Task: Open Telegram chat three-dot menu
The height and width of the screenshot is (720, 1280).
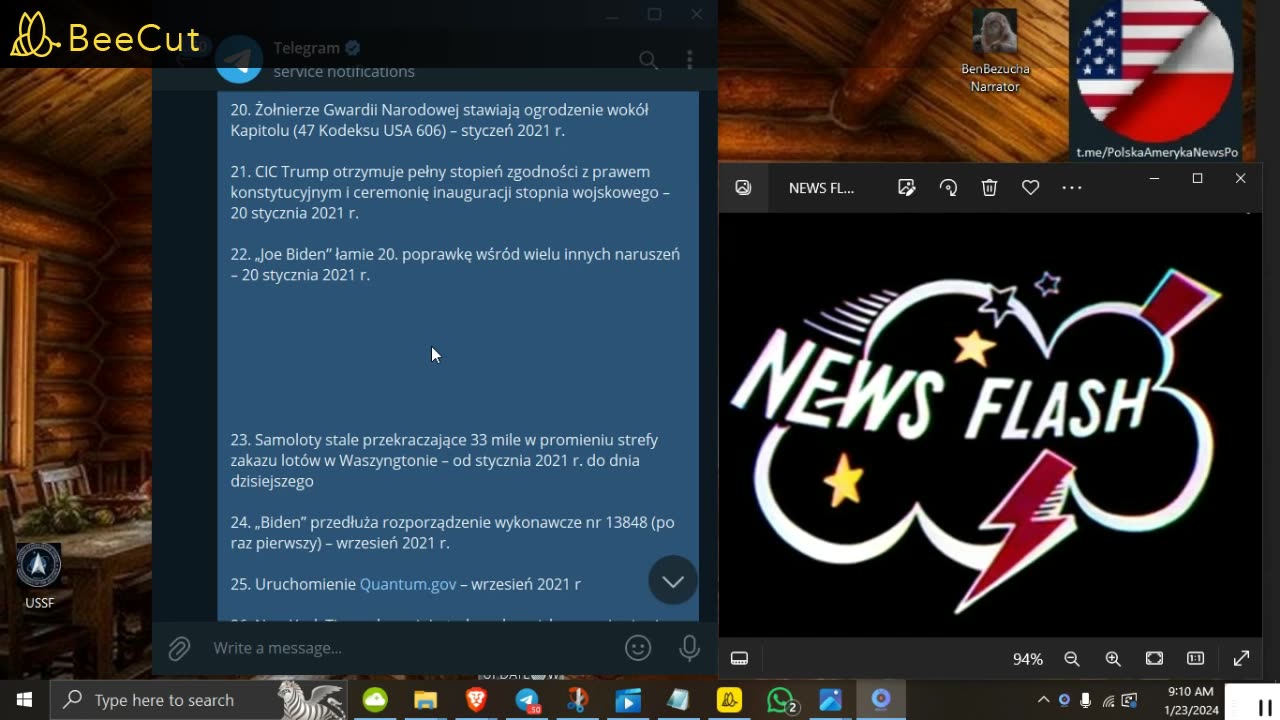Action: [x=689, y=60]
